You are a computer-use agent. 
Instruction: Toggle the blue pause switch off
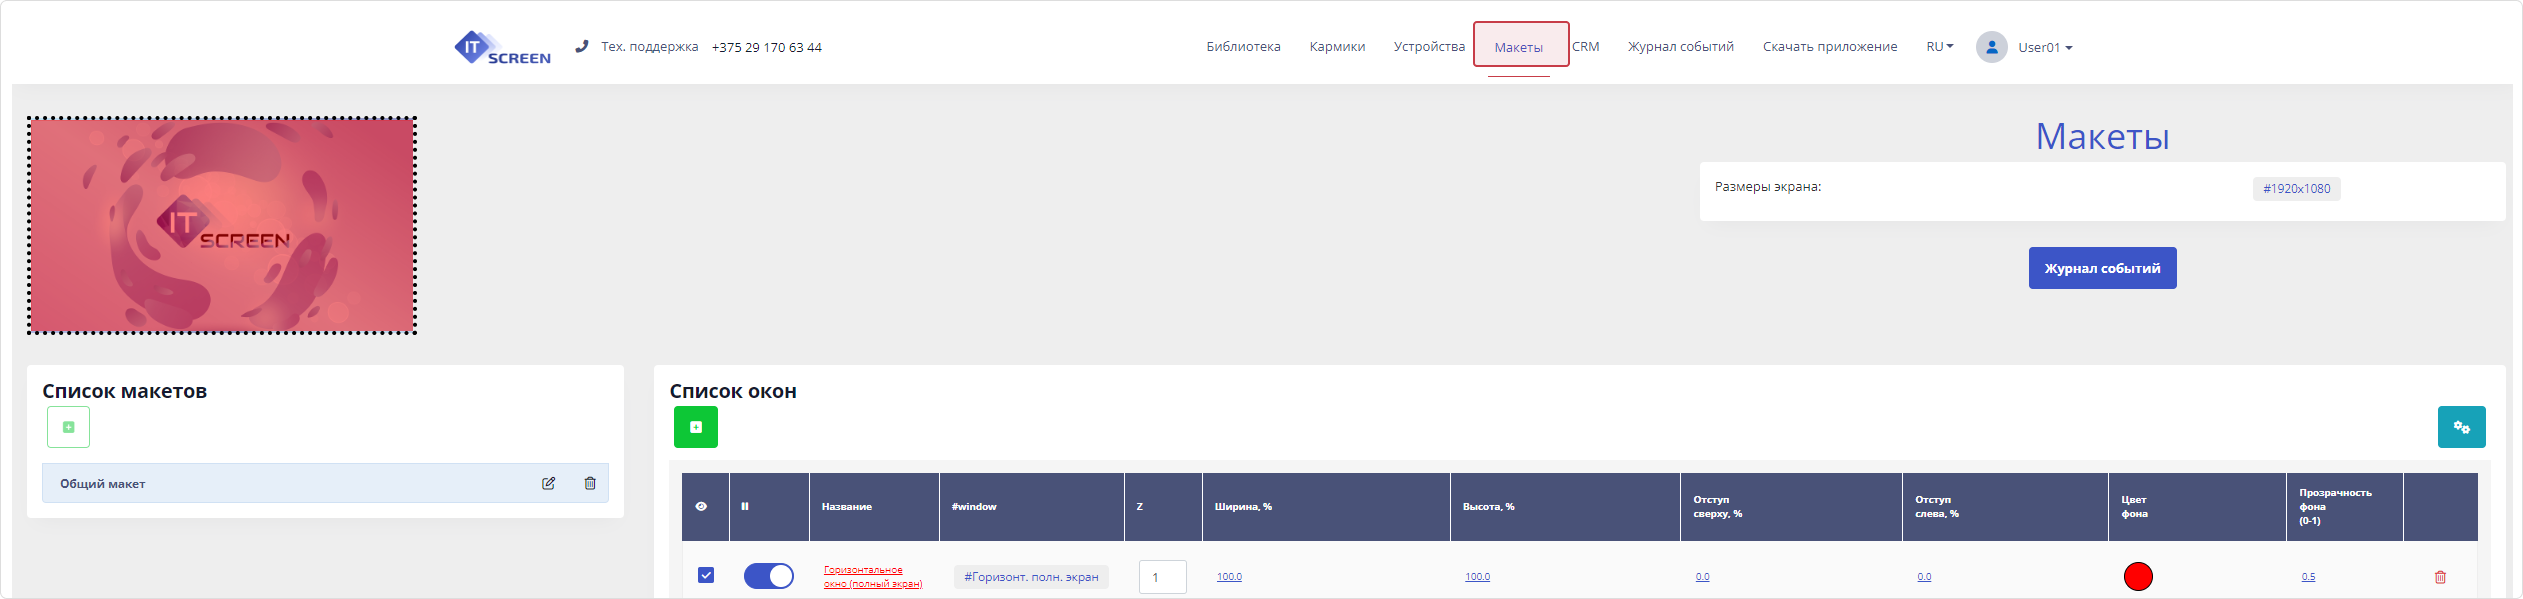768,576
